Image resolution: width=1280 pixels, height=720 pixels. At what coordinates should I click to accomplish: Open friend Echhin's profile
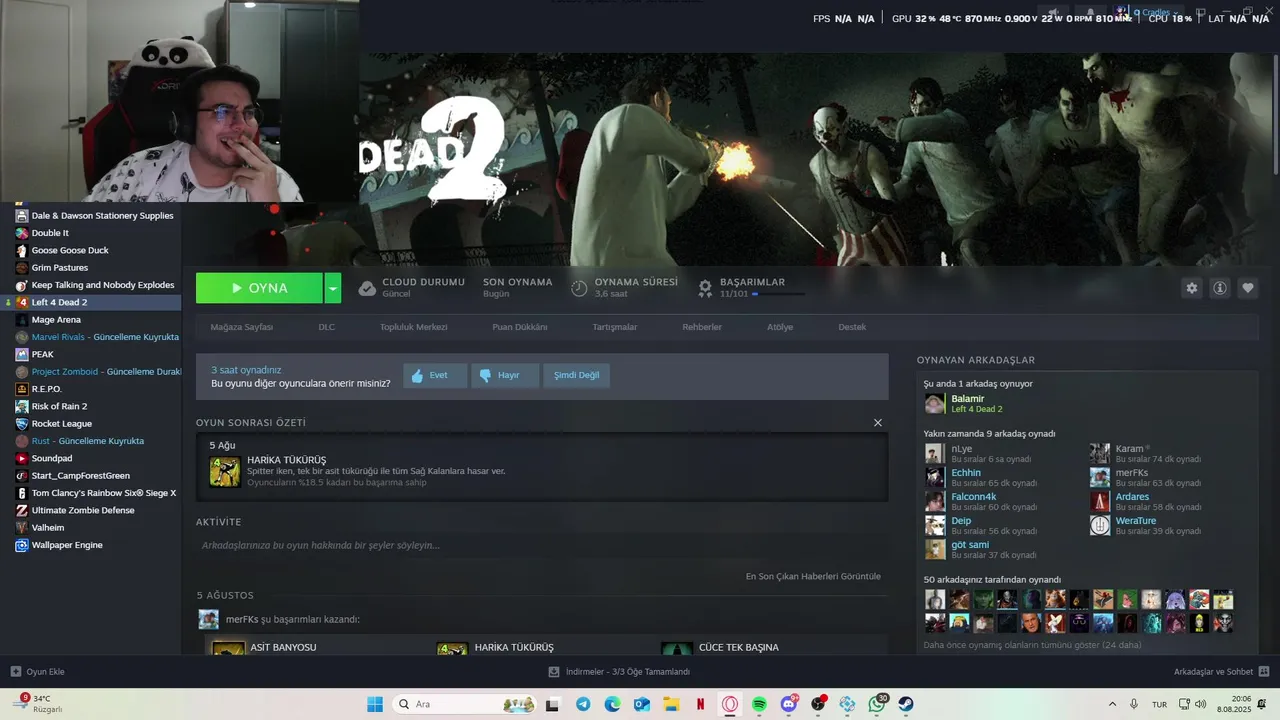(966, 473)
